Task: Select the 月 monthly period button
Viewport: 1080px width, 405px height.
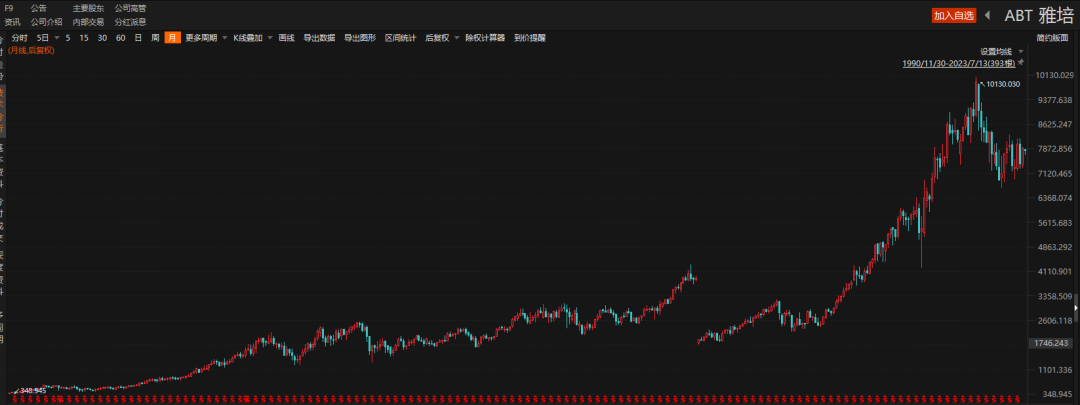Action: click(x=173, y=37)
